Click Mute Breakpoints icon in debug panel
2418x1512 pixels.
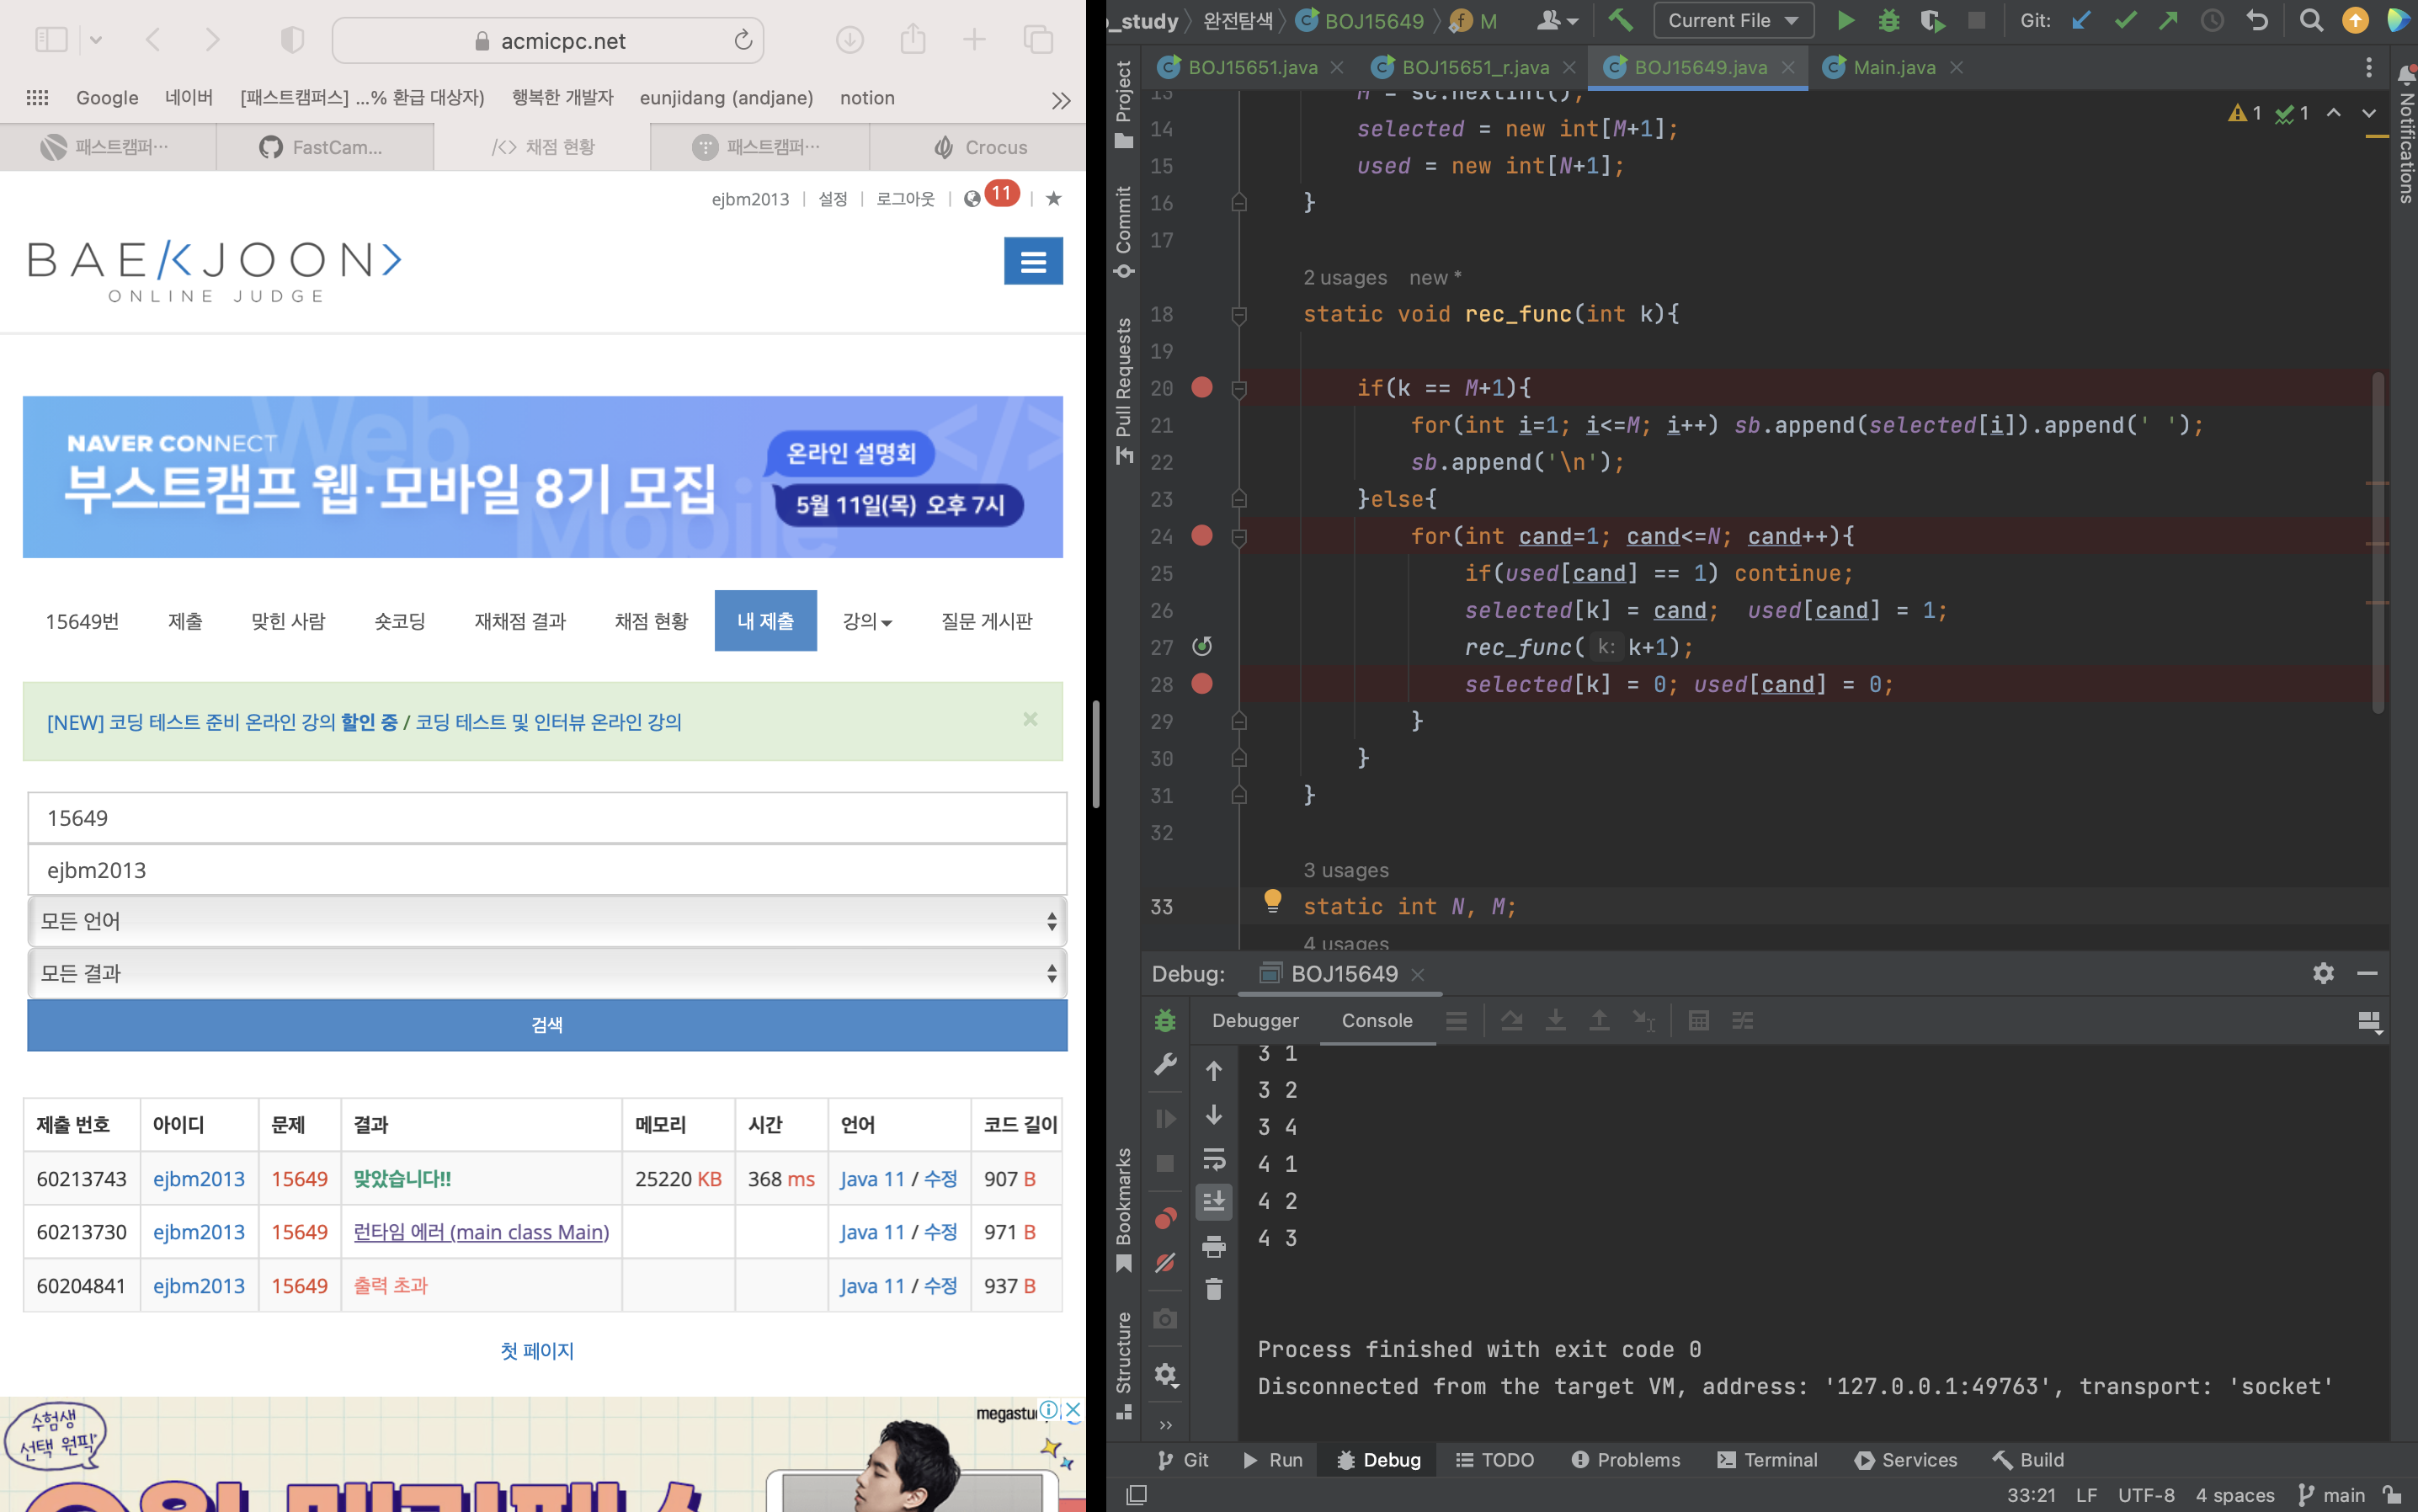pos(1165,1263)
